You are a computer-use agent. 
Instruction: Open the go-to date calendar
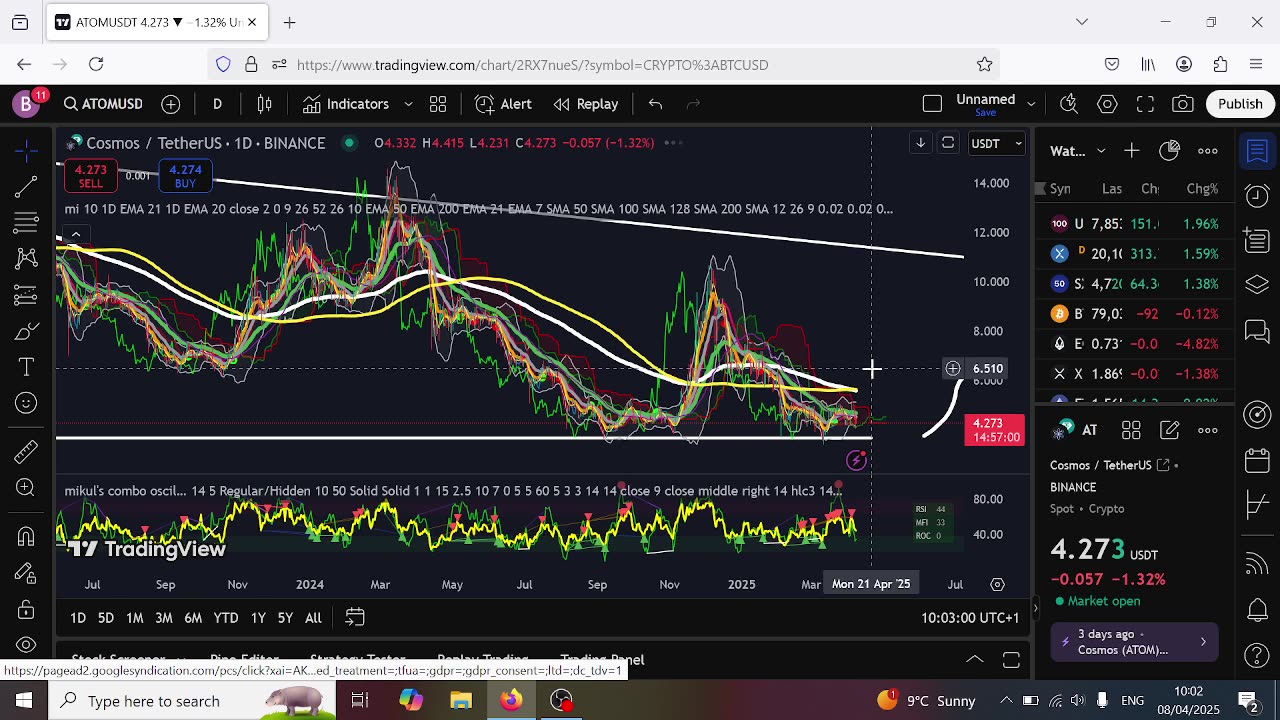(354, 618)
